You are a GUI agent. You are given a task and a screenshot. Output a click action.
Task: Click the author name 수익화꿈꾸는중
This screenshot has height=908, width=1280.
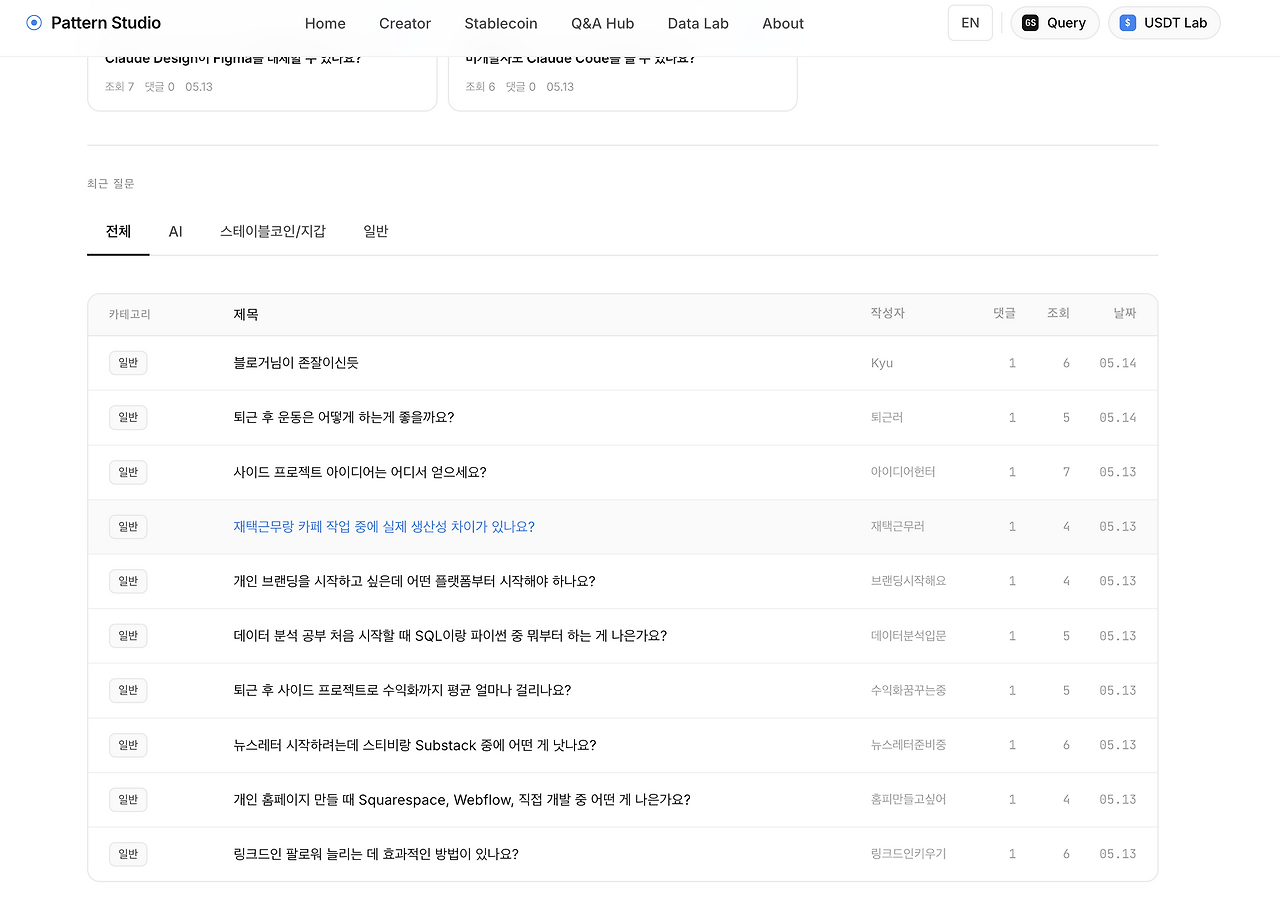coord(909,690)
